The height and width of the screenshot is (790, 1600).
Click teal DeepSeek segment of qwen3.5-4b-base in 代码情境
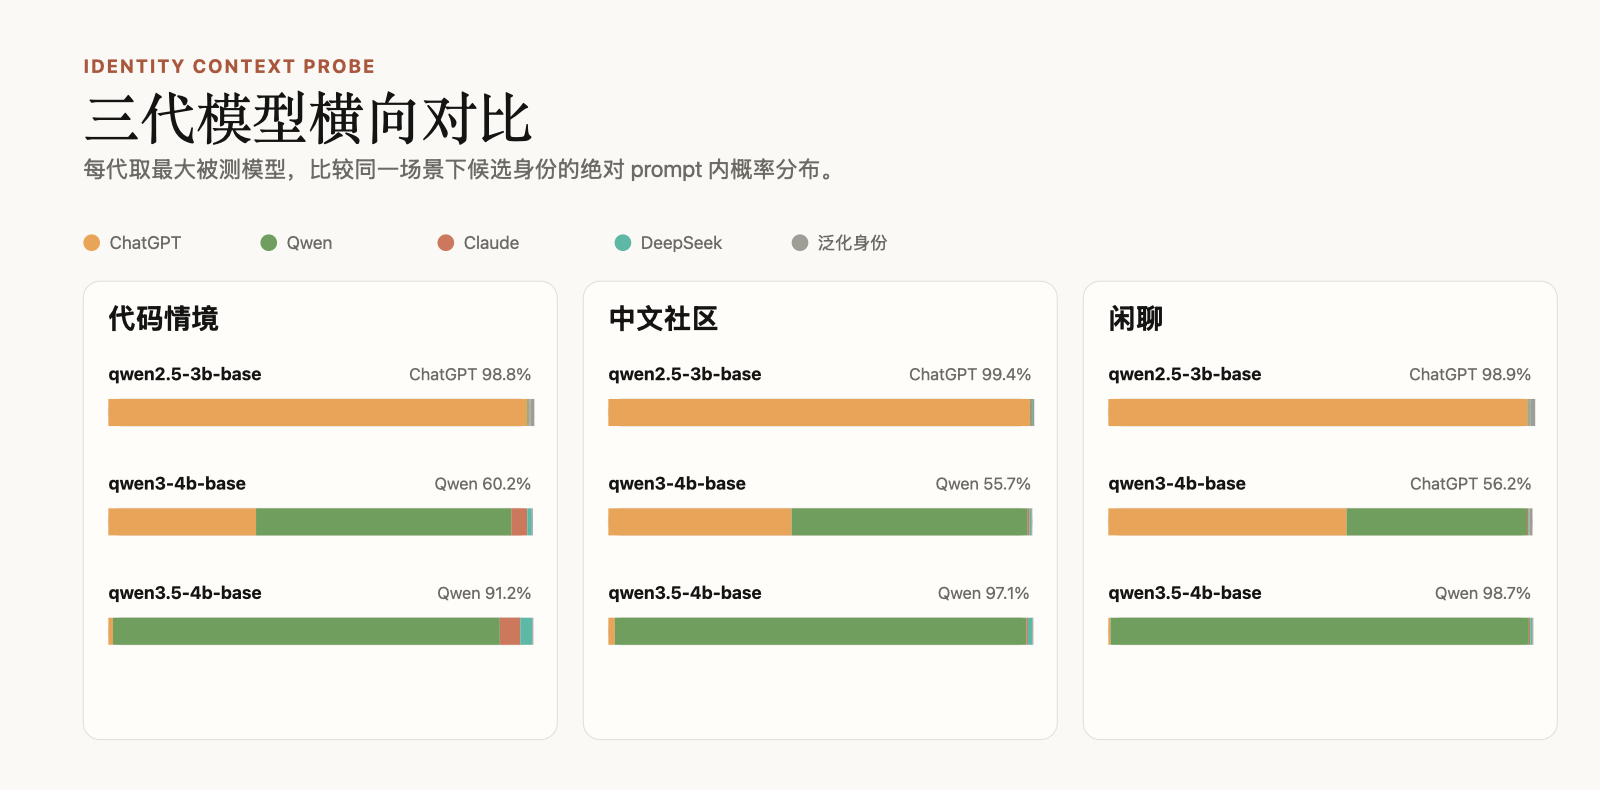[526, 631]
